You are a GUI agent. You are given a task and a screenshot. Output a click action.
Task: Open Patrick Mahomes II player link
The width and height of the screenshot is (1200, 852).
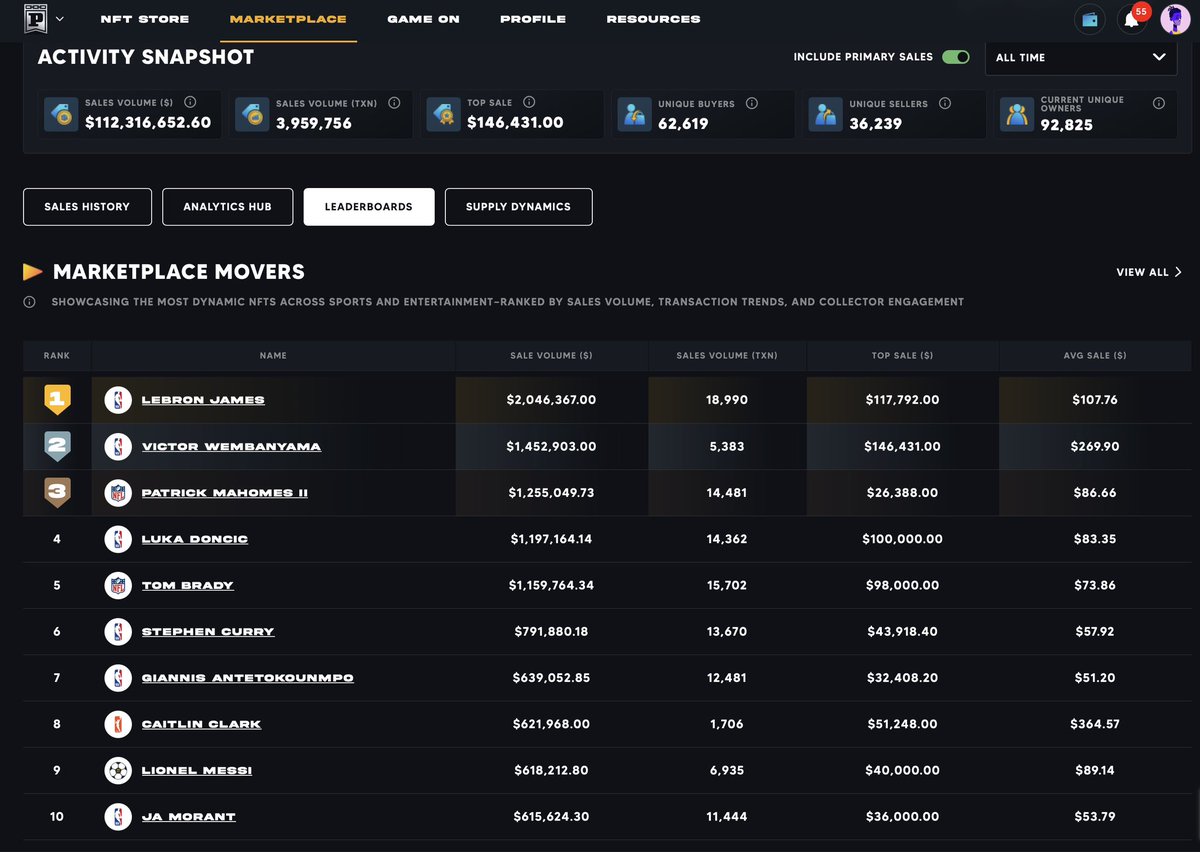point(225,493)
